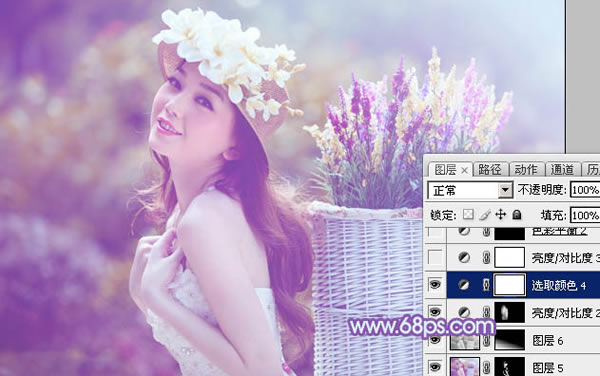
Task: Toggle lock image pixels brush icon
Action: coord(484,215)
